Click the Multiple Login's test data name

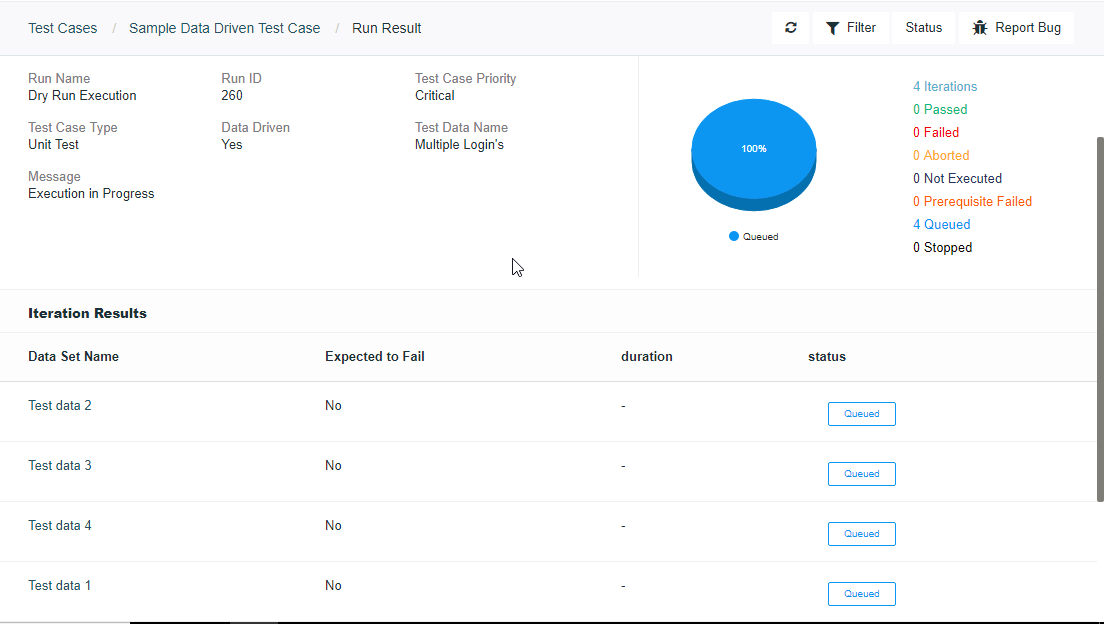point(459,144)
